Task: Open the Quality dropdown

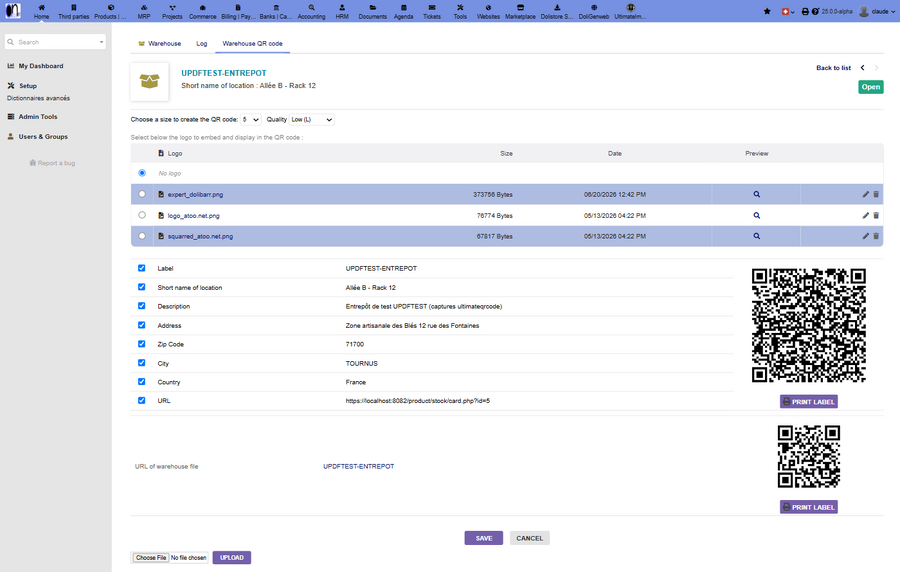Action: click(x=312, y=119)
